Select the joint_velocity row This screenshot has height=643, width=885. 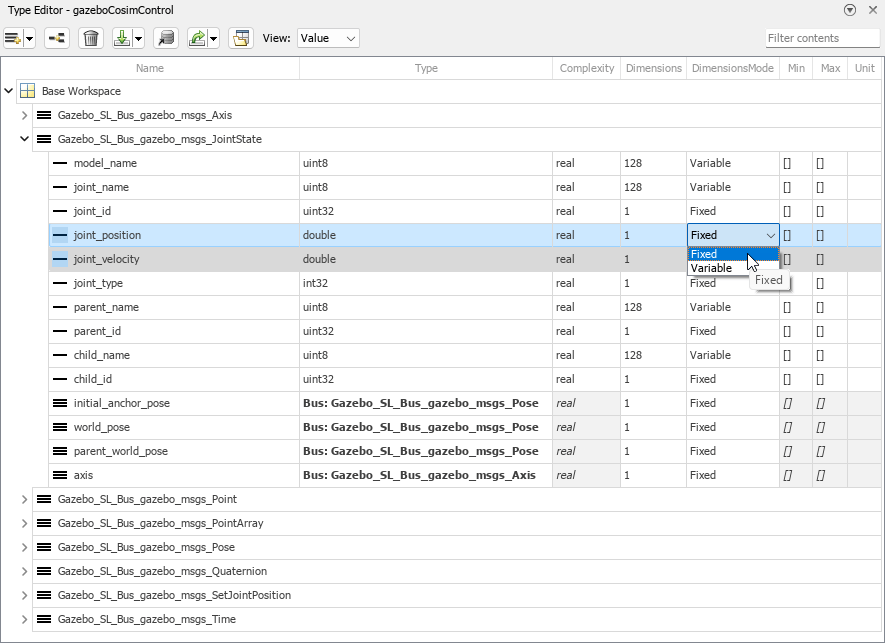pyautogui.click(x=150, y=259)
